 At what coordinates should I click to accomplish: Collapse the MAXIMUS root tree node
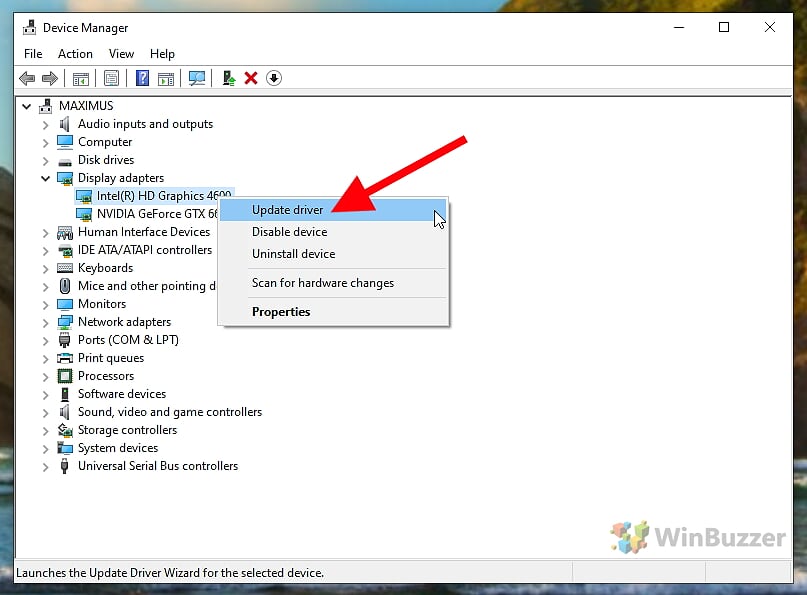27,105
